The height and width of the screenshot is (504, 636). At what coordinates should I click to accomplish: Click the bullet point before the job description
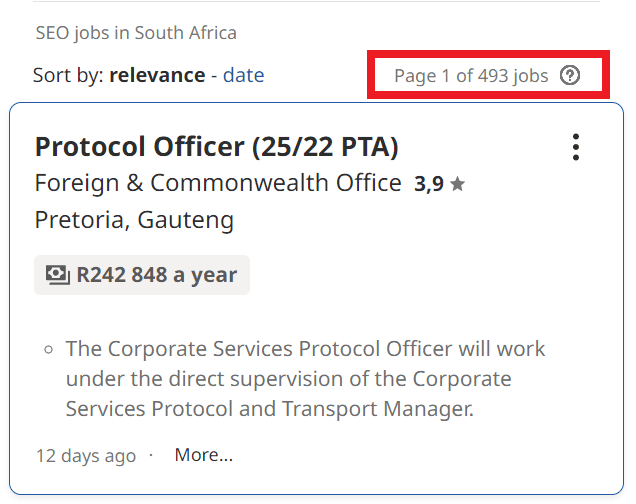click(x=48, y=350)
